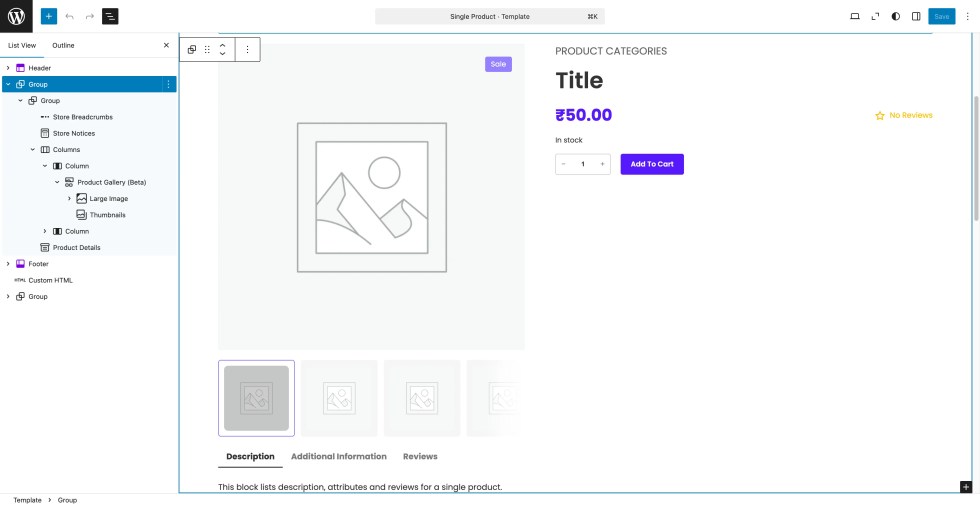Click the Redo arrow icon
Viewport: 980px width, 506px height.
pyautogui.click(x=90, y=16)
